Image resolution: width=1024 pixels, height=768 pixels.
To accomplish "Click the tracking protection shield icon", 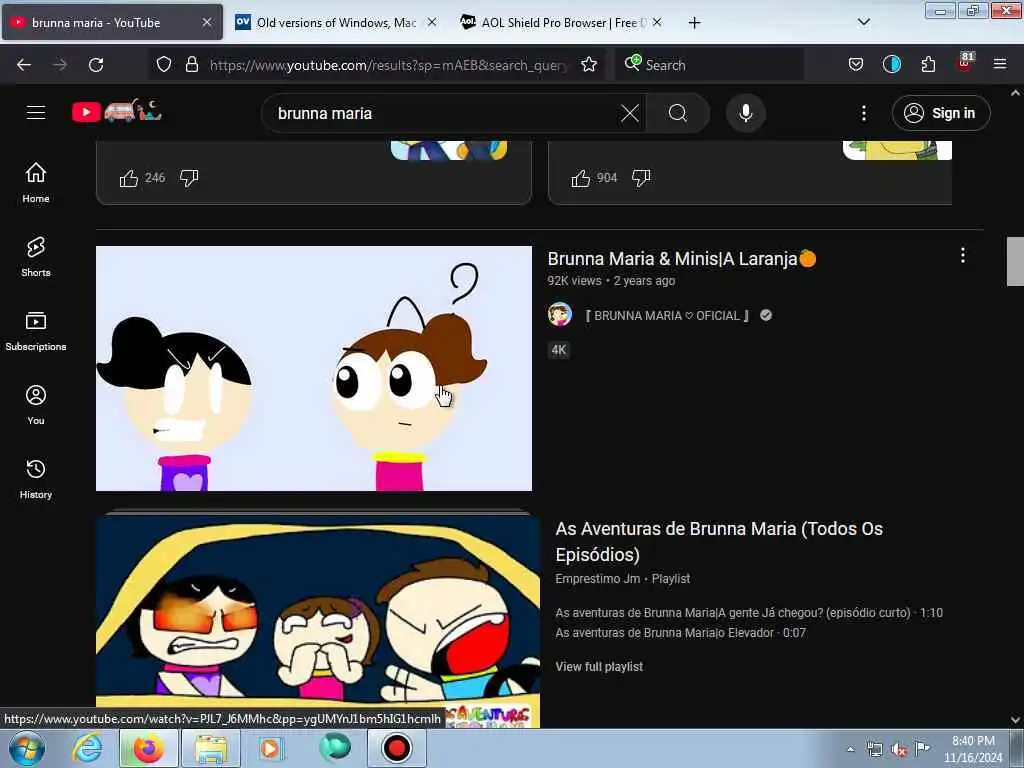I will [164, 64].
